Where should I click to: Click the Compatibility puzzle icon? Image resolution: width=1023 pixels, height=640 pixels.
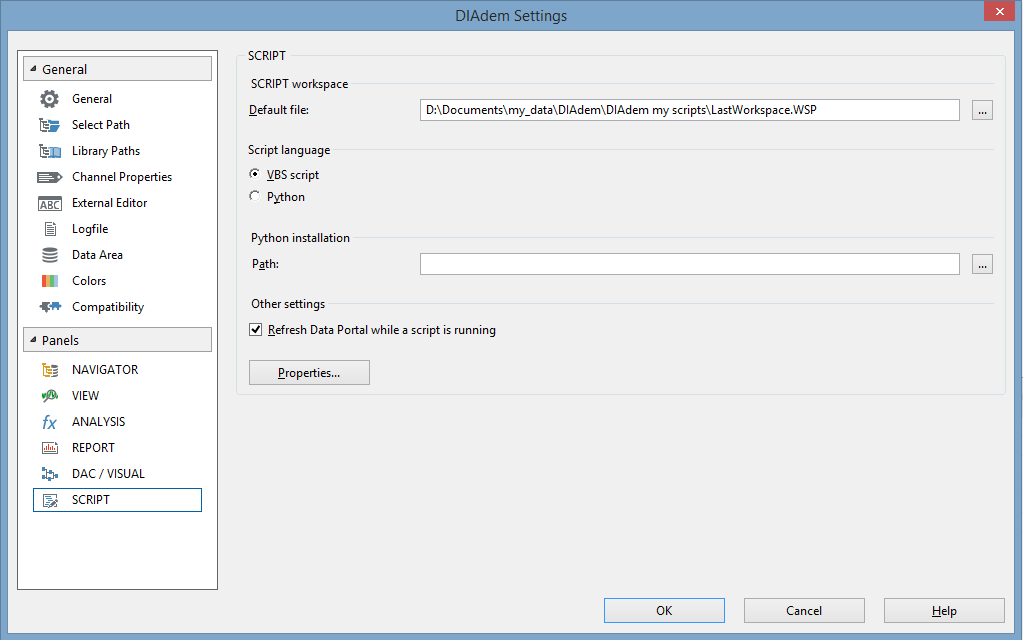50,307
